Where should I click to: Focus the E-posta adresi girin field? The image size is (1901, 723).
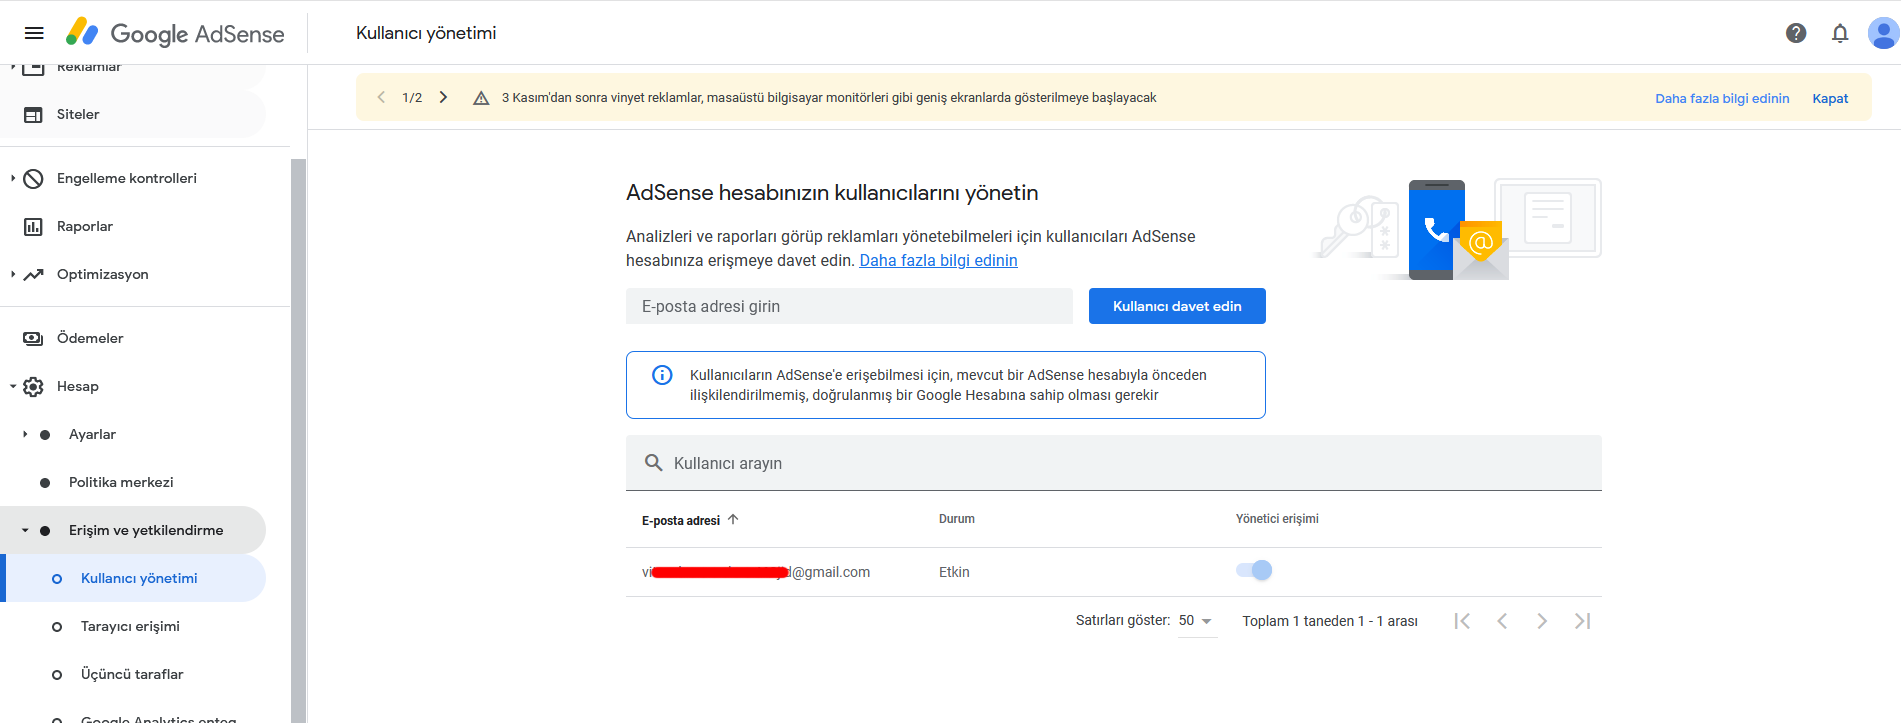tap(849, 306)
